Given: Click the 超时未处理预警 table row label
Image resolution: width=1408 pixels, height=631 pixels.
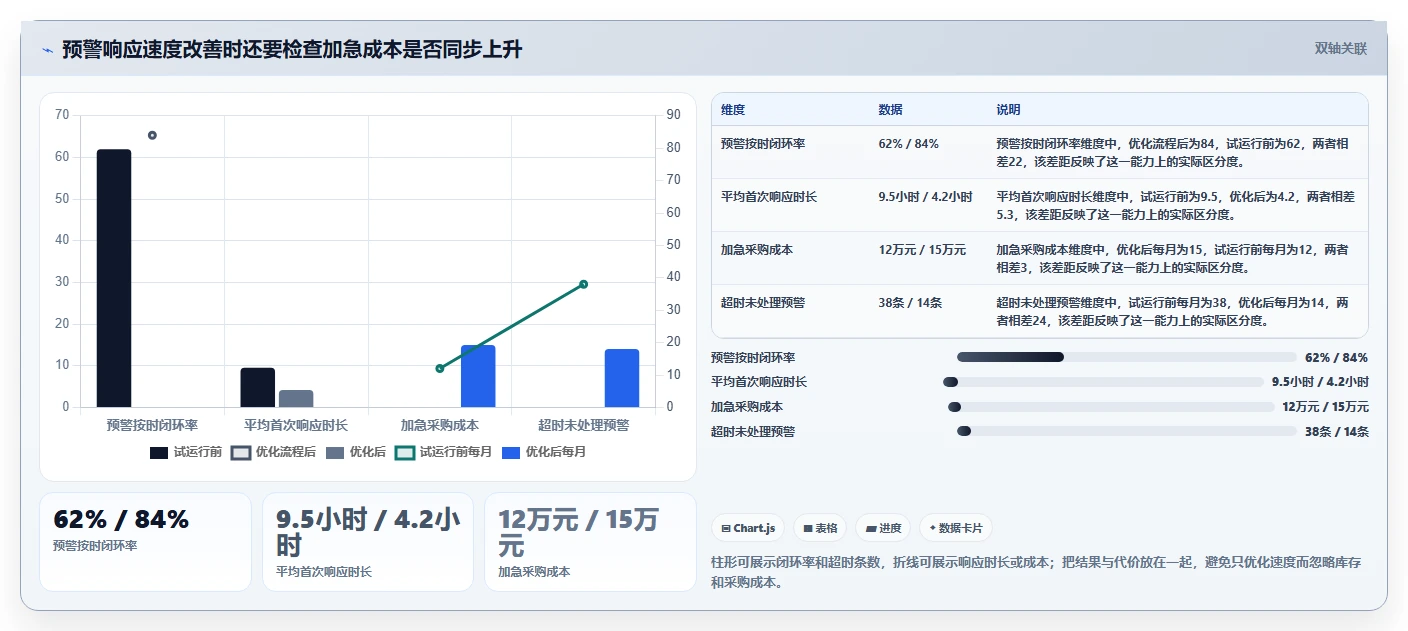Looking at the screenshot, I should pyautogui.click(x=763, y=303).
